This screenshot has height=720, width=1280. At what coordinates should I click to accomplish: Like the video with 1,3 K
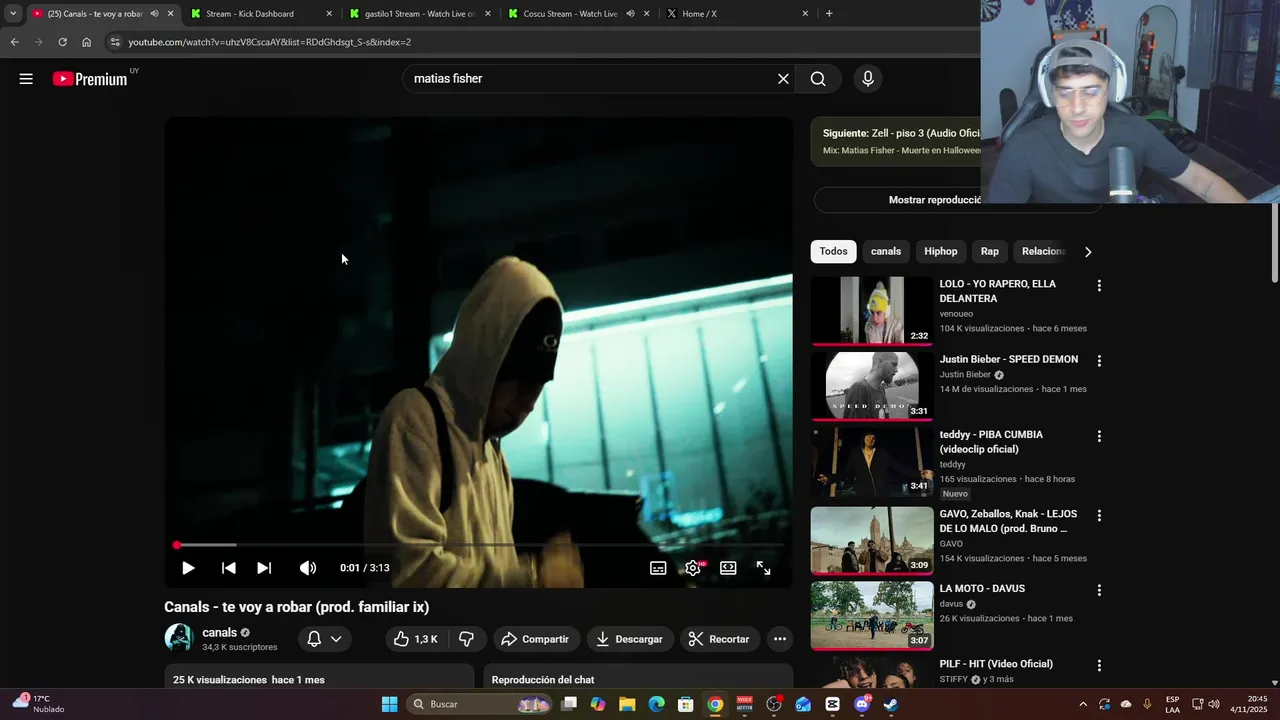[x=416, y=639]
